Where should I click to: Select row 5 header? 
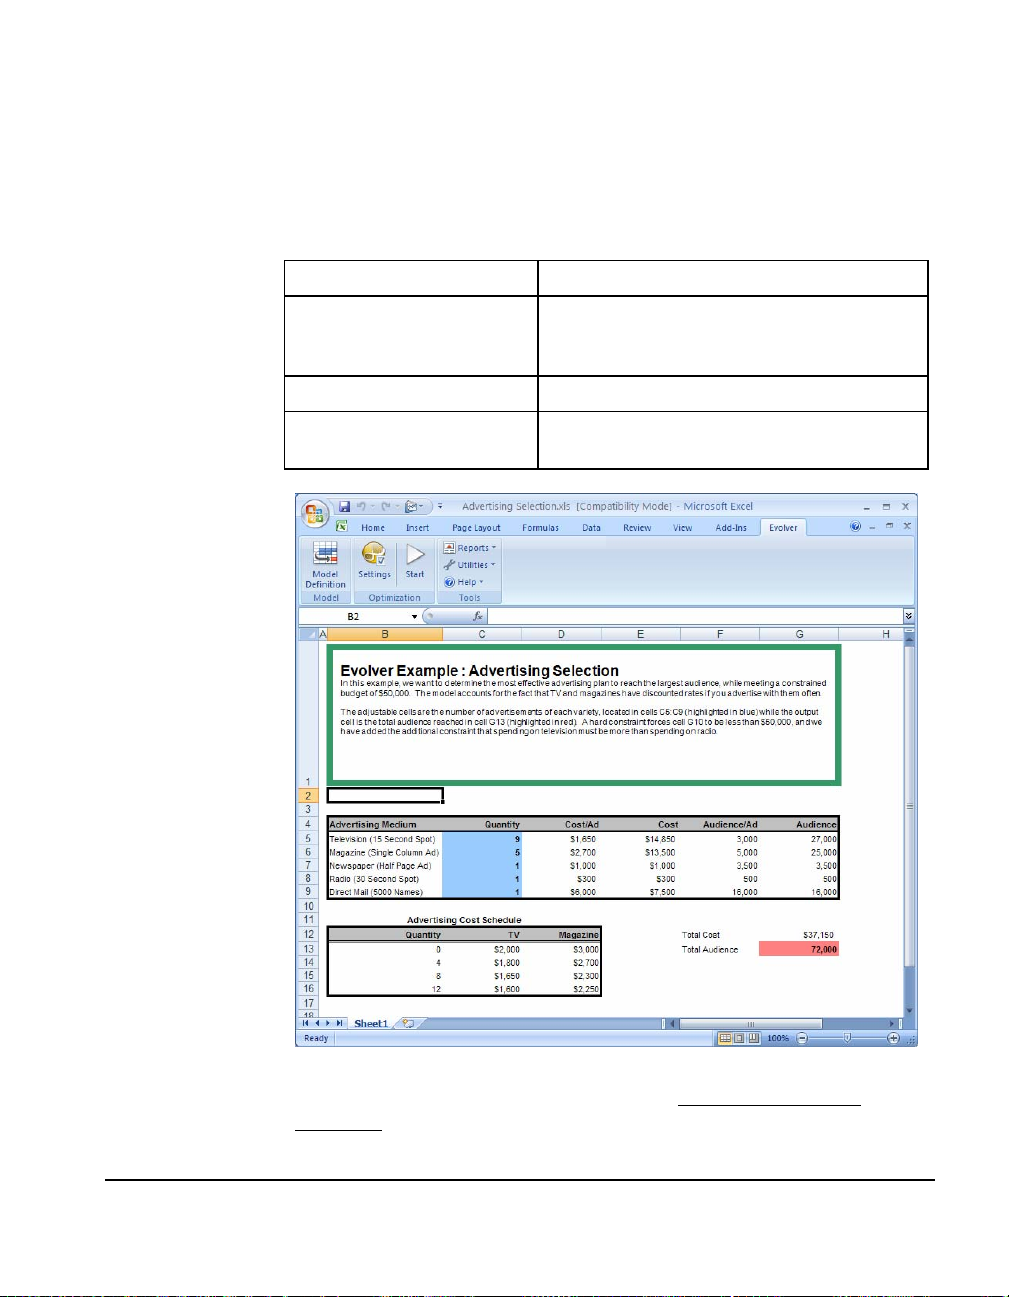click(x=308, y=839)
